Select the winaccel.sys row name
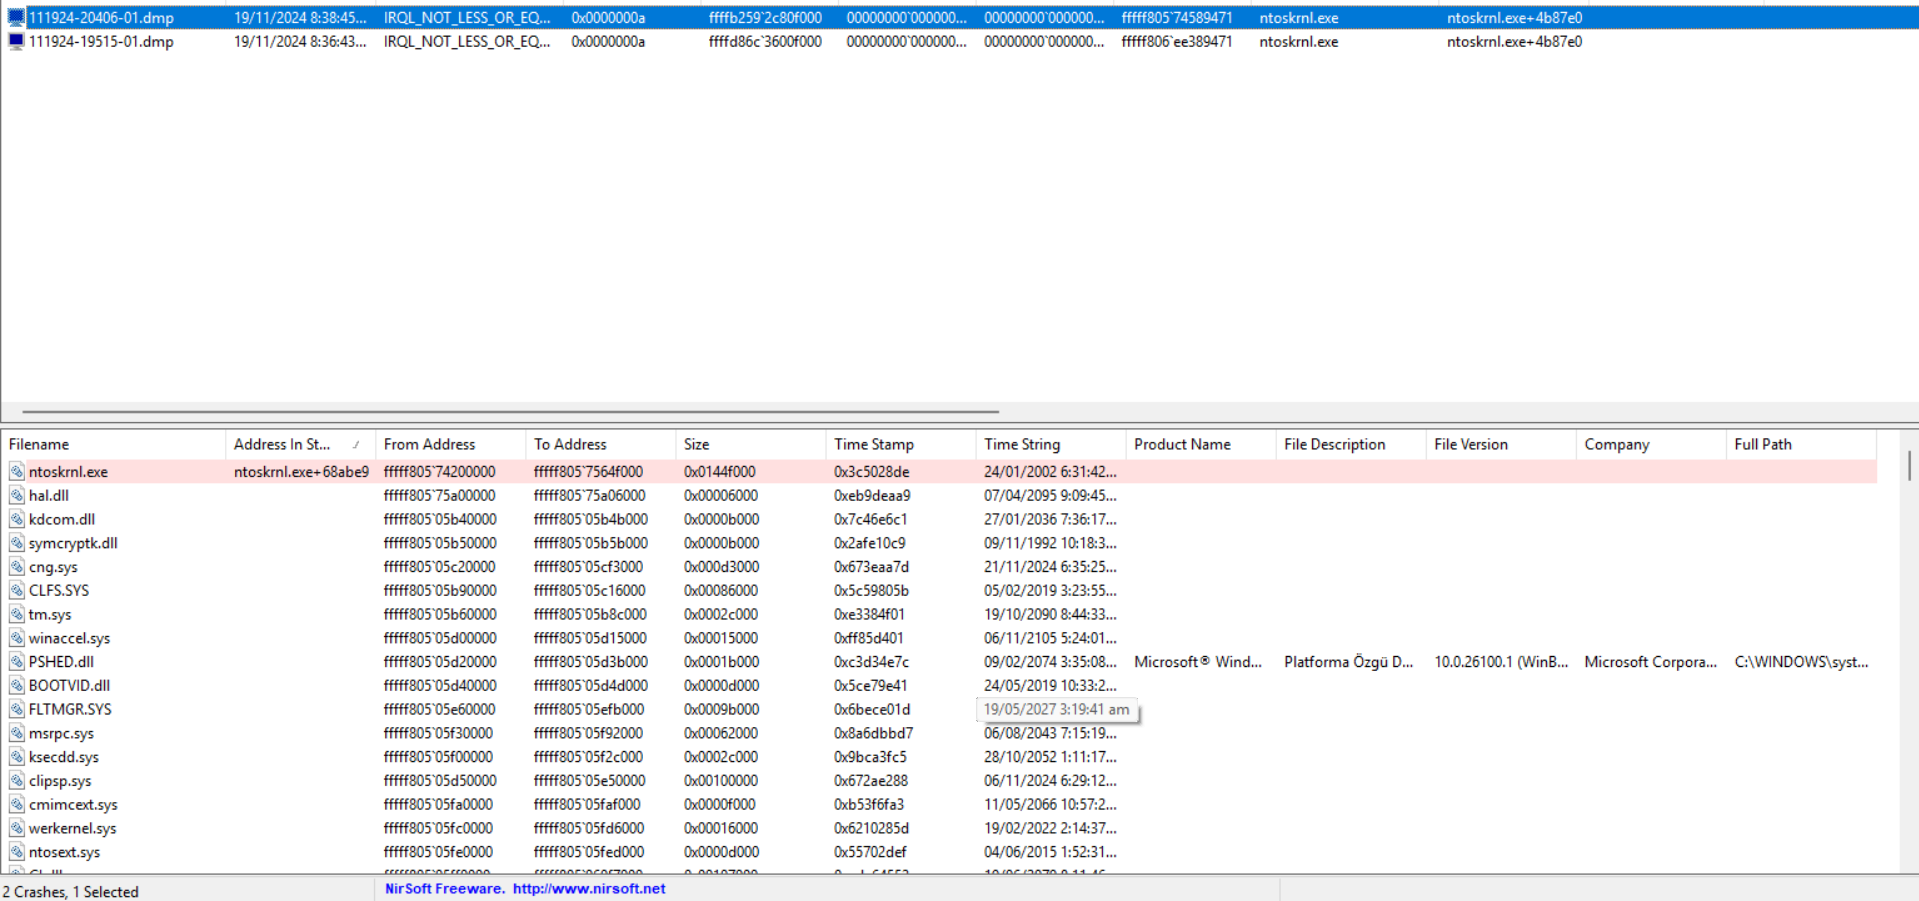 click(x=69, y=639)
